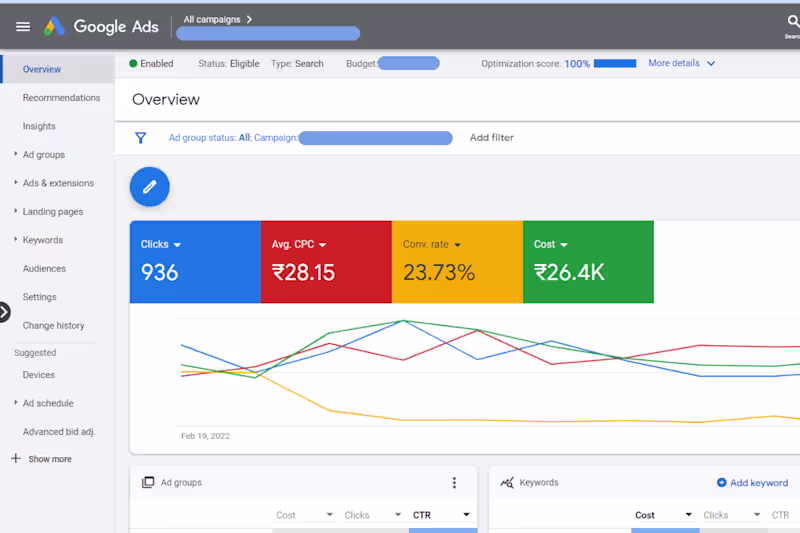The height and width of the screenshot is (533, 800).
Task: Click Add filter
Action: (491, 138)
